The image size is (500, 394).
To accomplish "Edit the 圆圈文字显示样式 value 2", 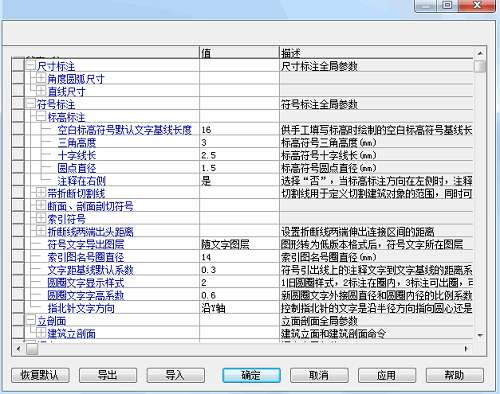I will pos(239,283).
